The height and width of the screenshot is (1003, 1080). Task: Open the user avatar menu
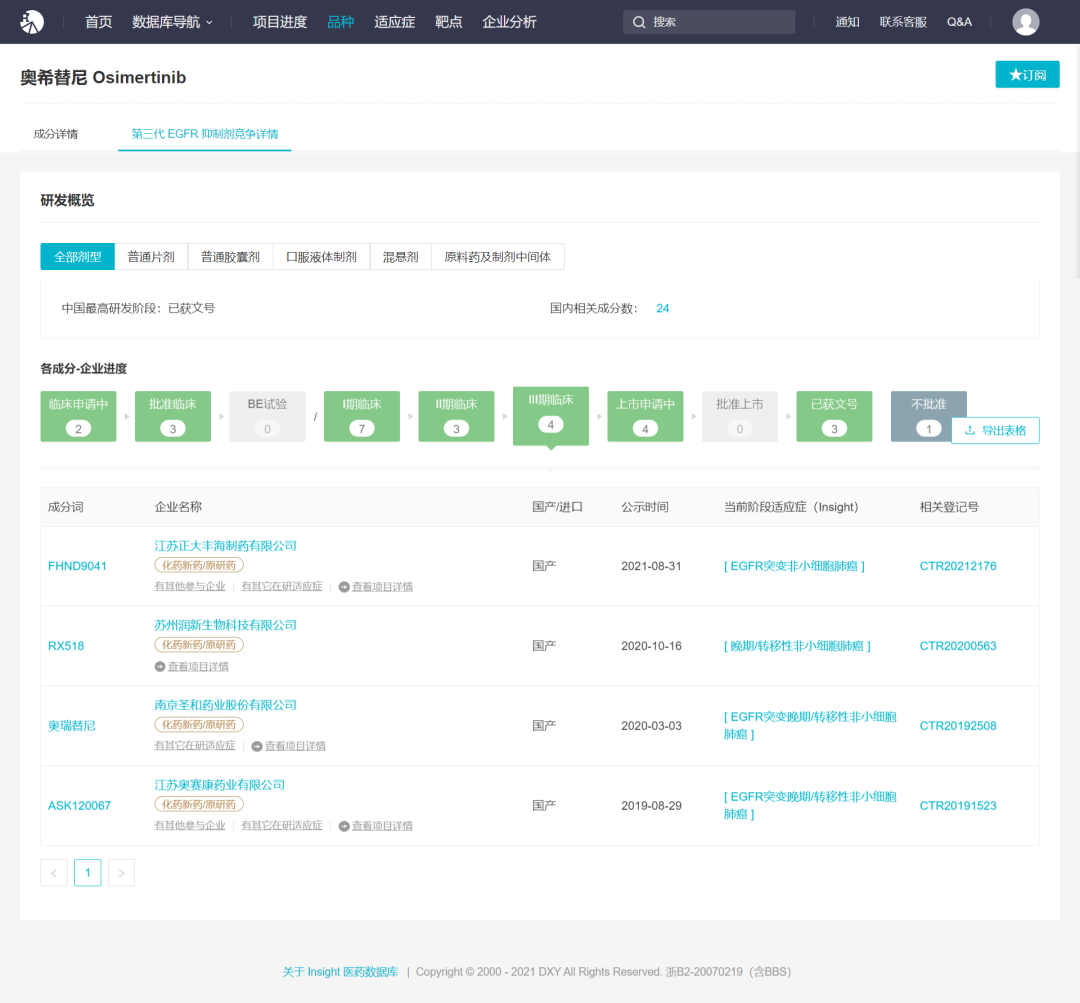[1026, 22]
